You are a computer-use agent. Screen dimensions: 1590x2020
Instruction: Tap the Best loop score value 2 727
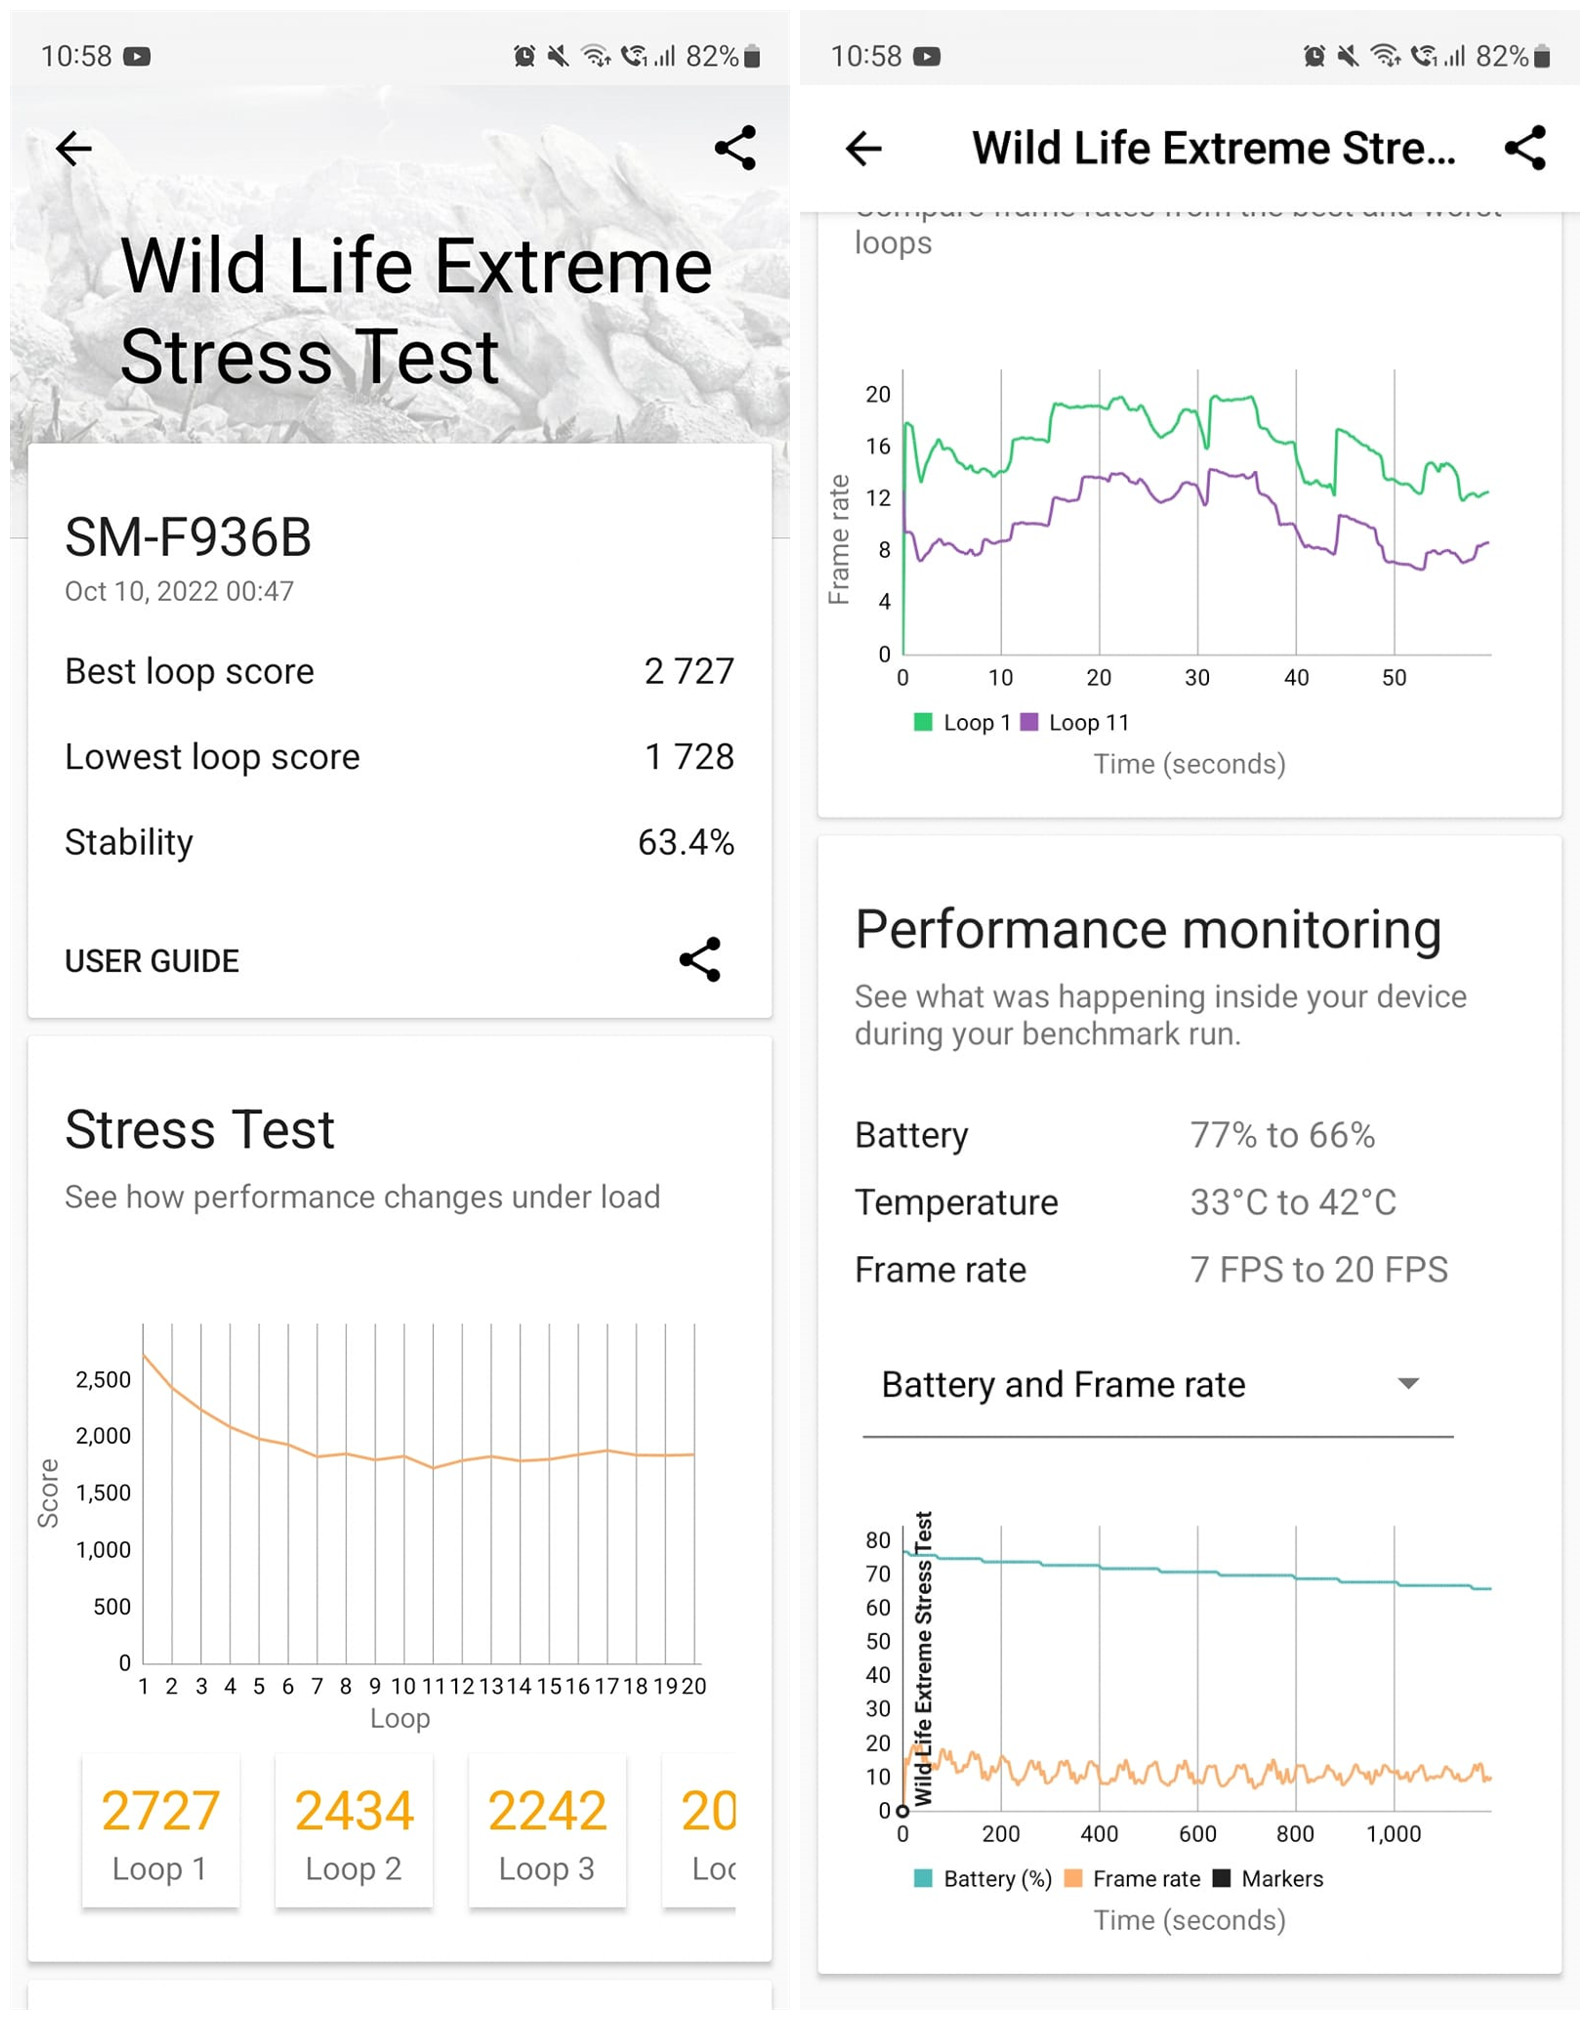point(689,671)
